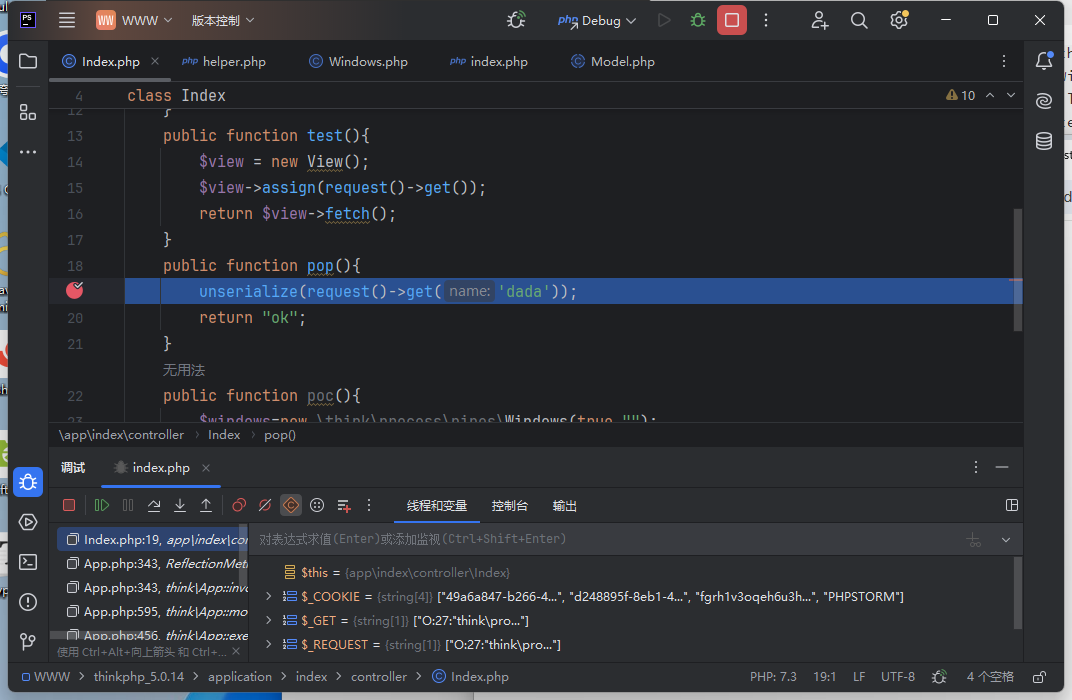Open the View Breakpoints dialog
The image size is (1072, 700).
click(x=239, y=506)
